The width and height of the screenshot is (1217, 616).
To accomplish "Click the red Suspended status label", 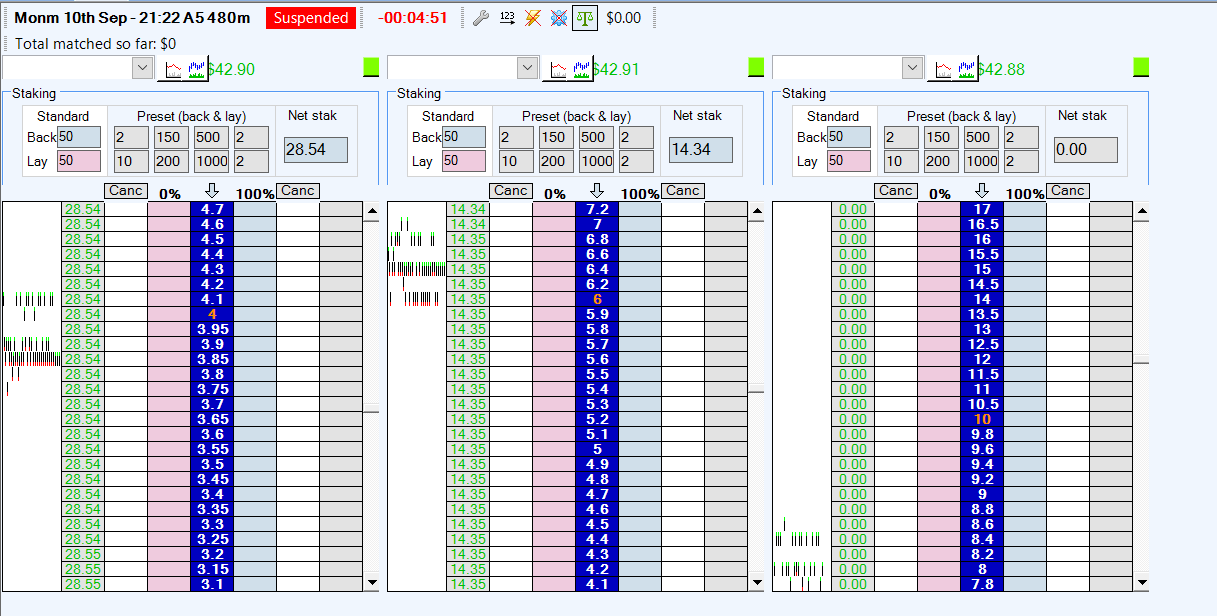I will tap(311, 18).
